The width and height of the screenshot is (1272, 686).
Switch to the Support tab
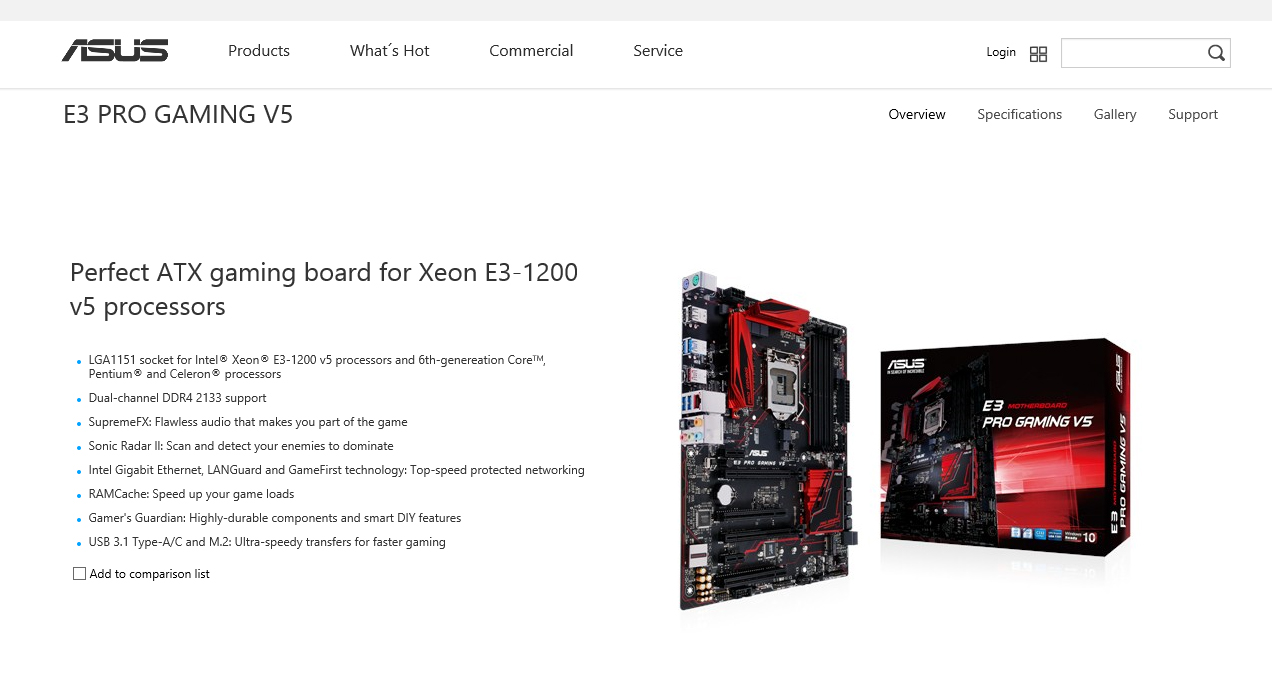pos(1193,114)
